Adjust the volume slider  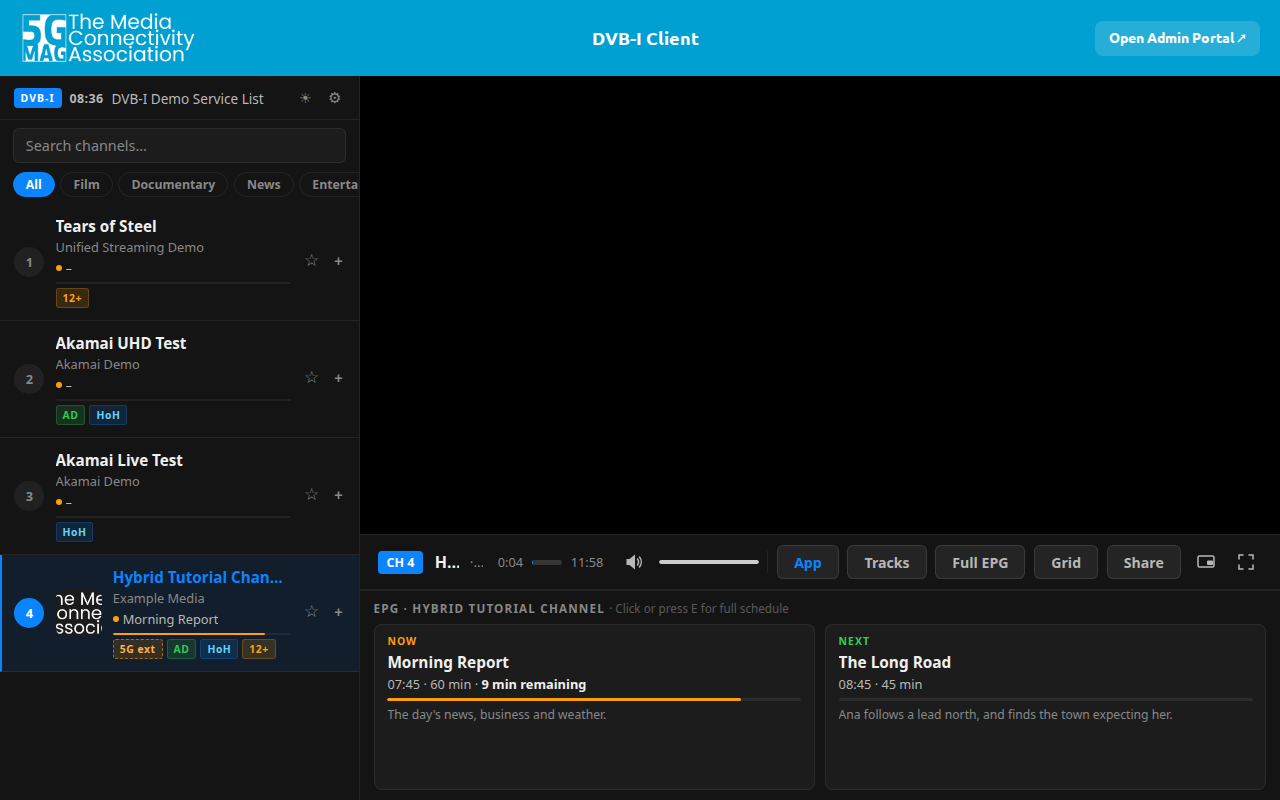(x=709, y=562)
